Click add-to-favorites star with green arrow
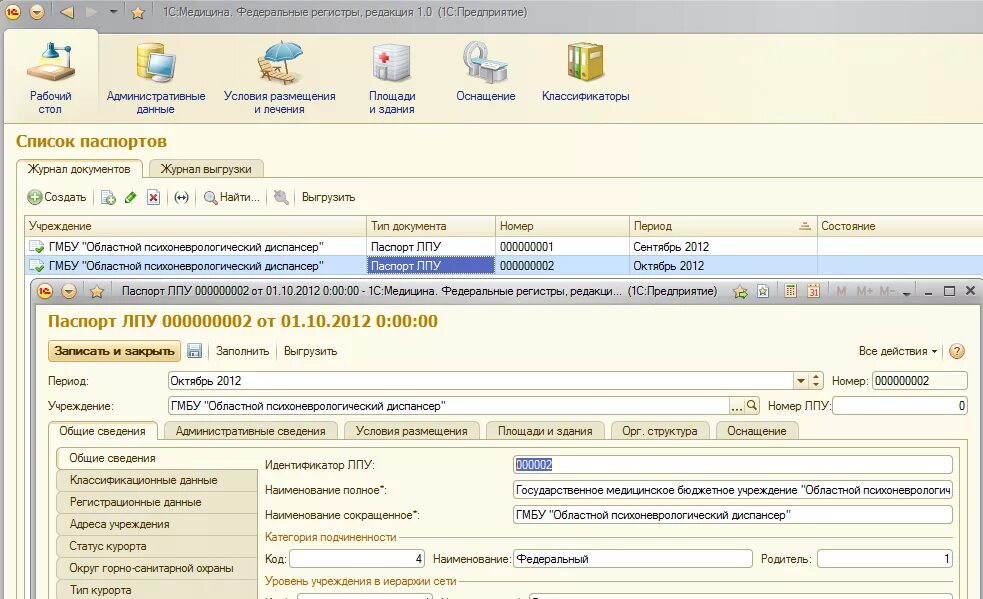This screenshot has height=599, width=983. coord(740,292)
